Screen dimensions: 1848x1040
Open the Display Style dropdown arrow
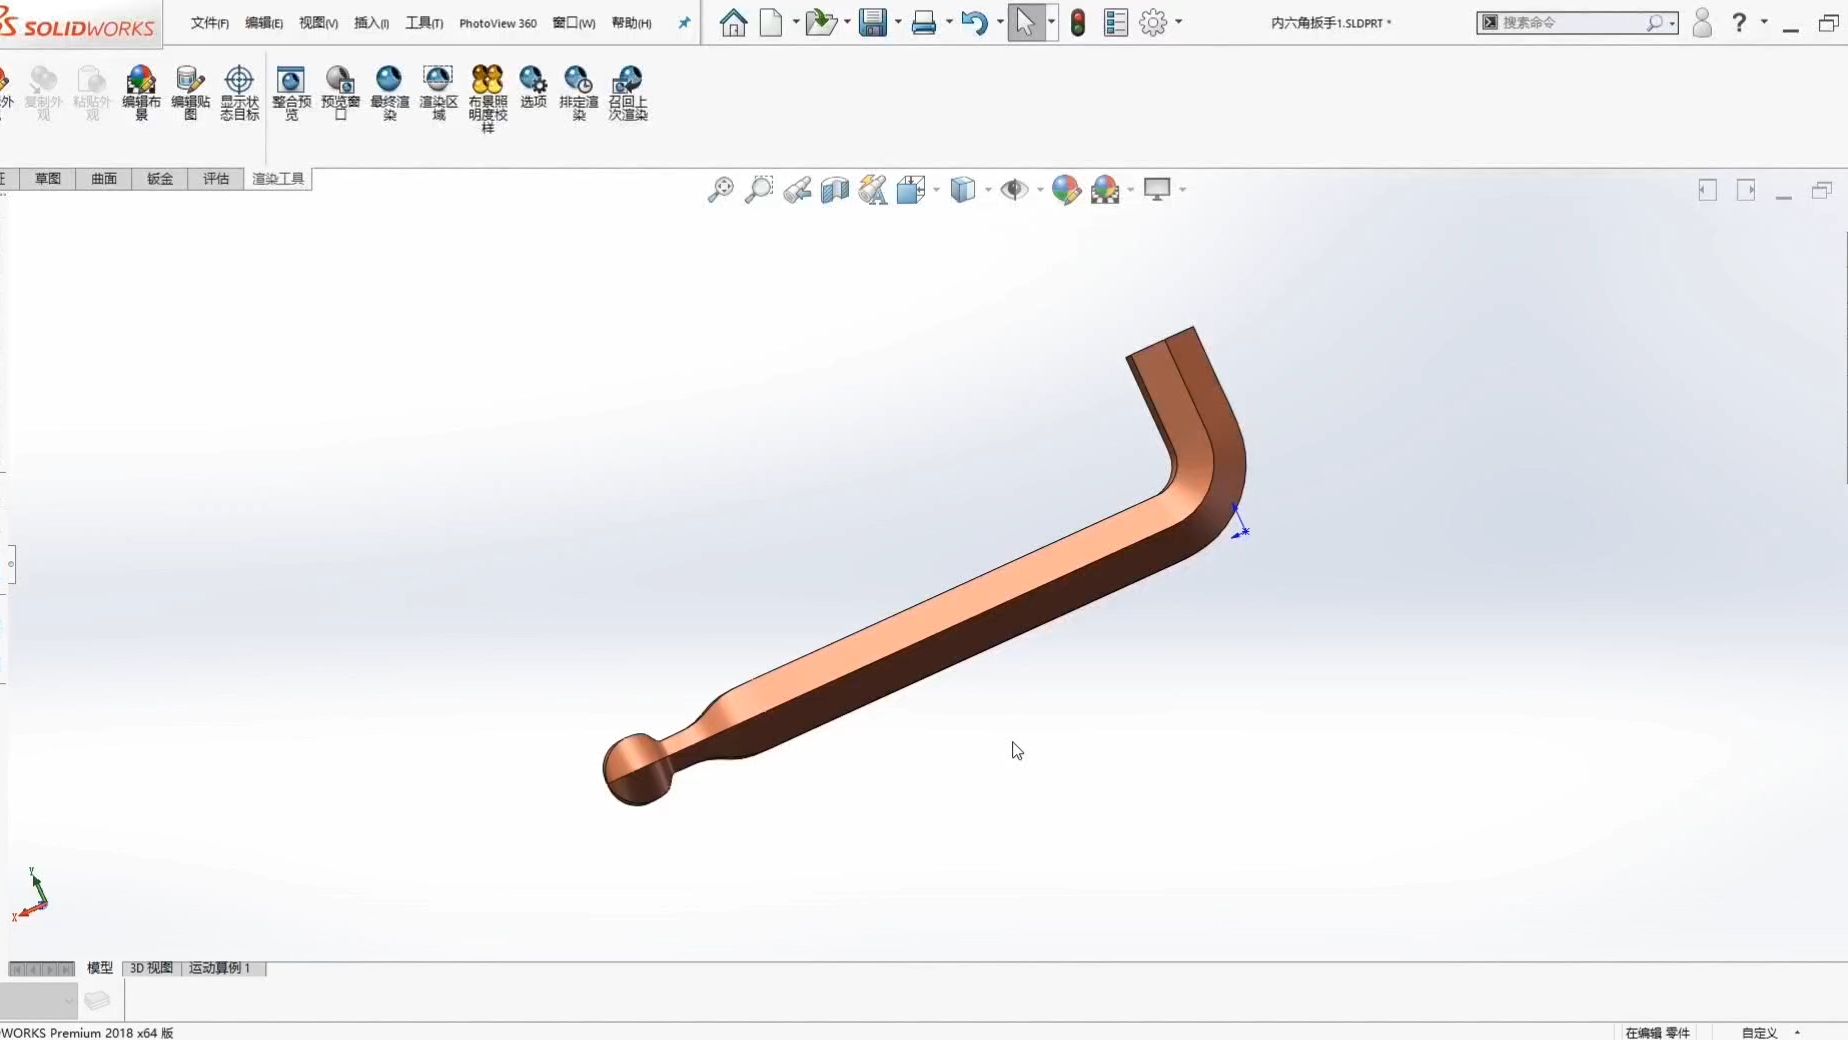coord(987,190)
